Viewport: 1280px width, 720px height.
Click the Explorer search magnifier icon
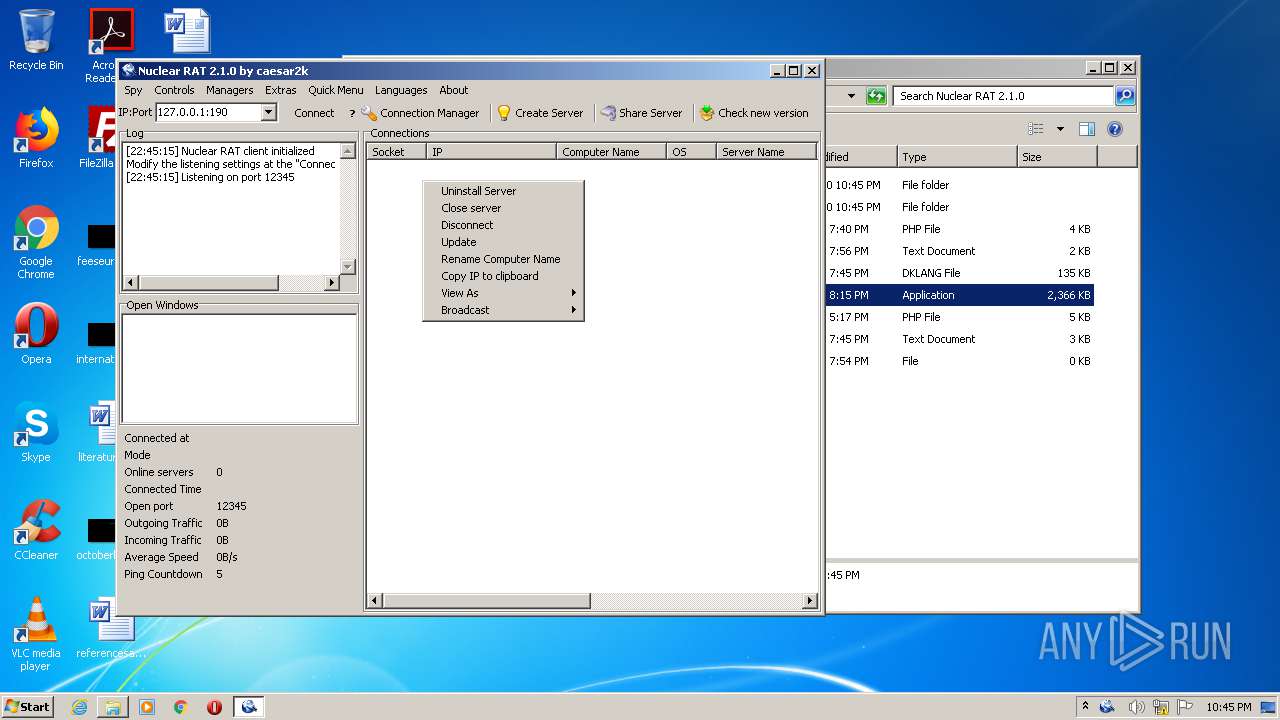tap(1125, 96)
